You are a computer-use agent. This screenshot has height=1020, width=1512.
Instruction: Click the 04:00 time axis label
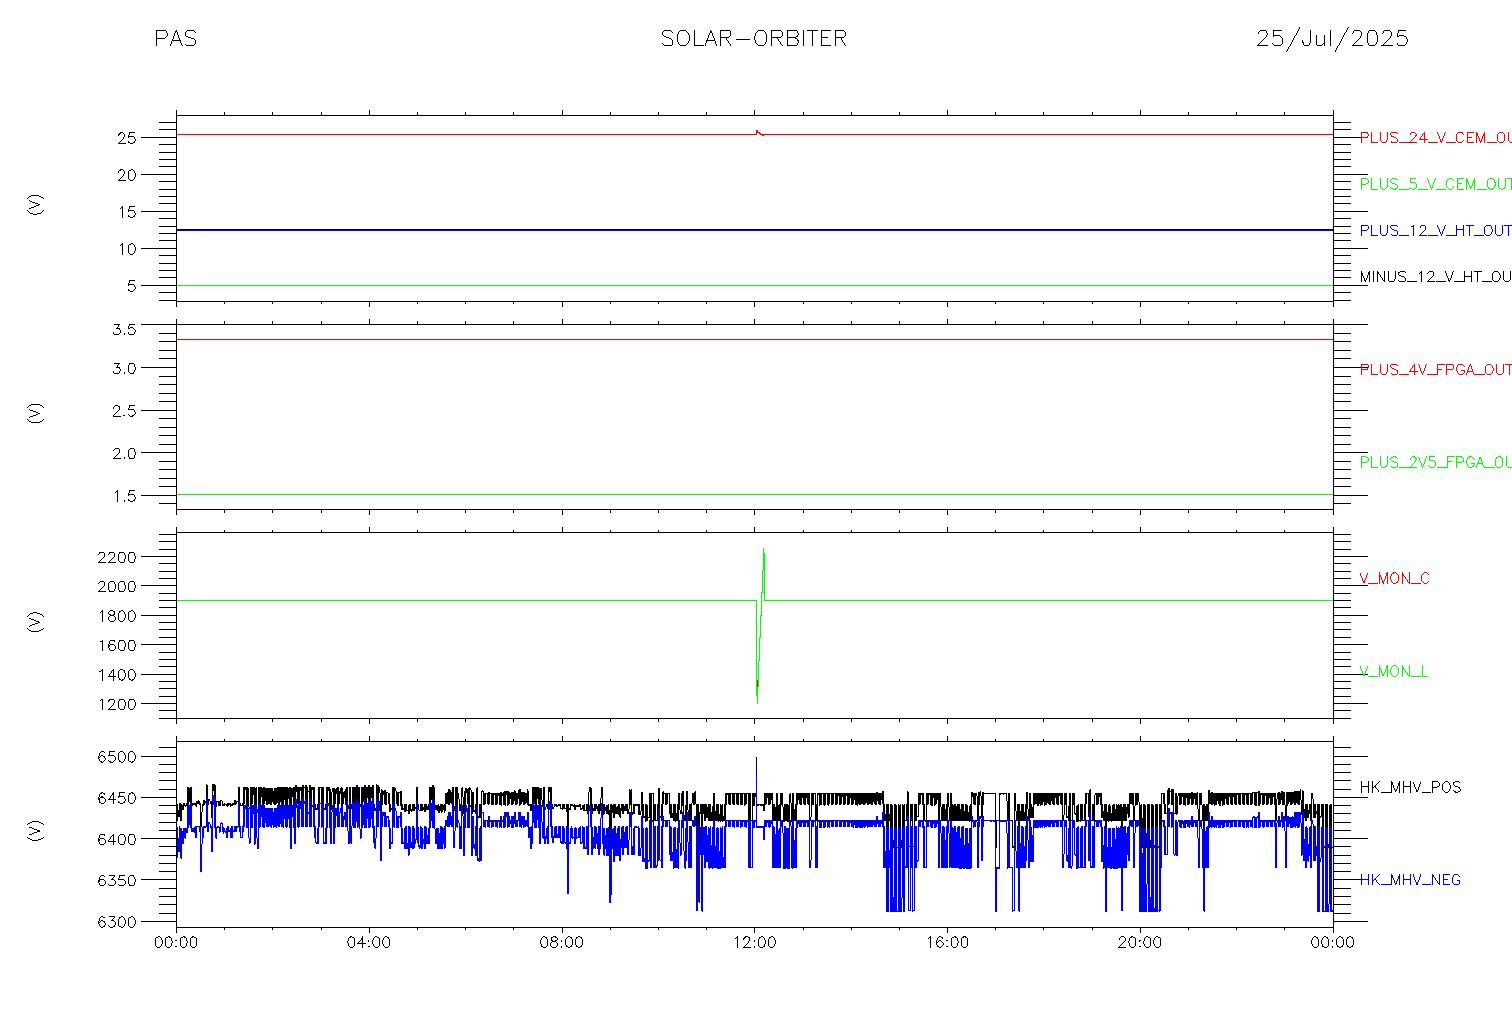pos(369,942)
